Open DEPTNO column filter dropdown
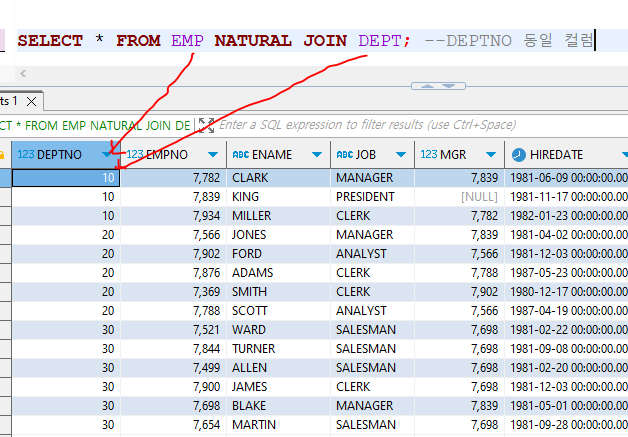This screenshot has width=628, height=437. click(x=106, y=155)
